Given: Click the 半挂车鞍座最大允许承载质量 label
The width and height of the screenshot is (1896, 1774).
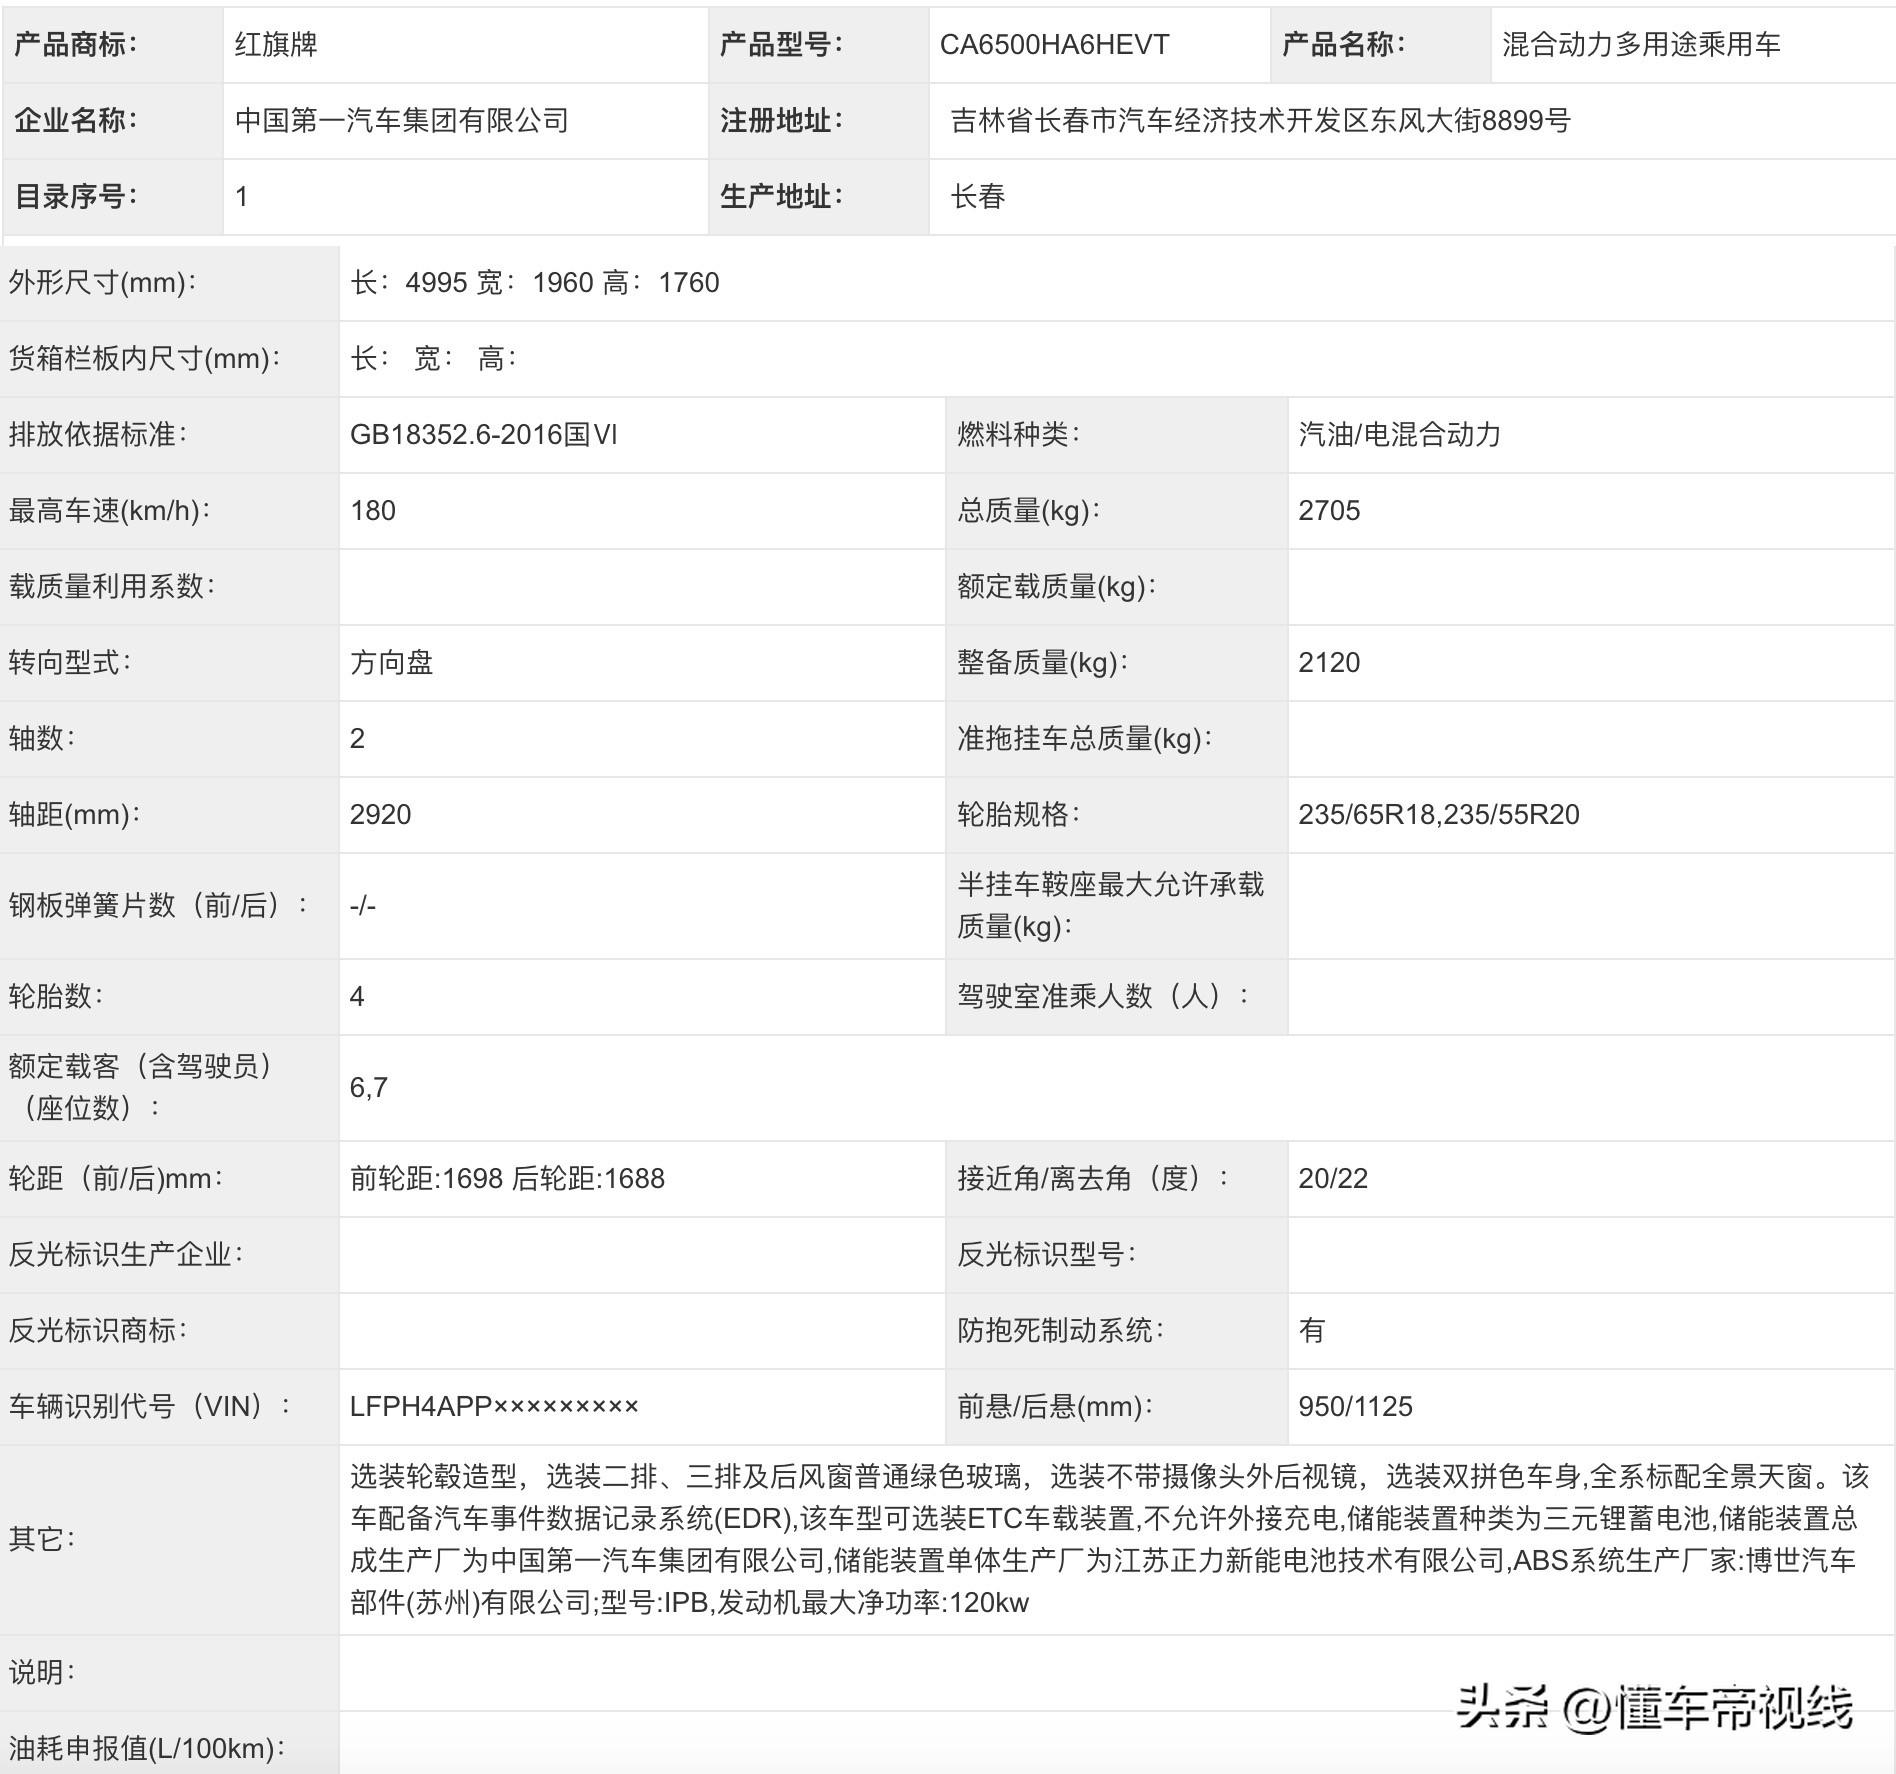Looking at the screenshot, I should 1110,905.
